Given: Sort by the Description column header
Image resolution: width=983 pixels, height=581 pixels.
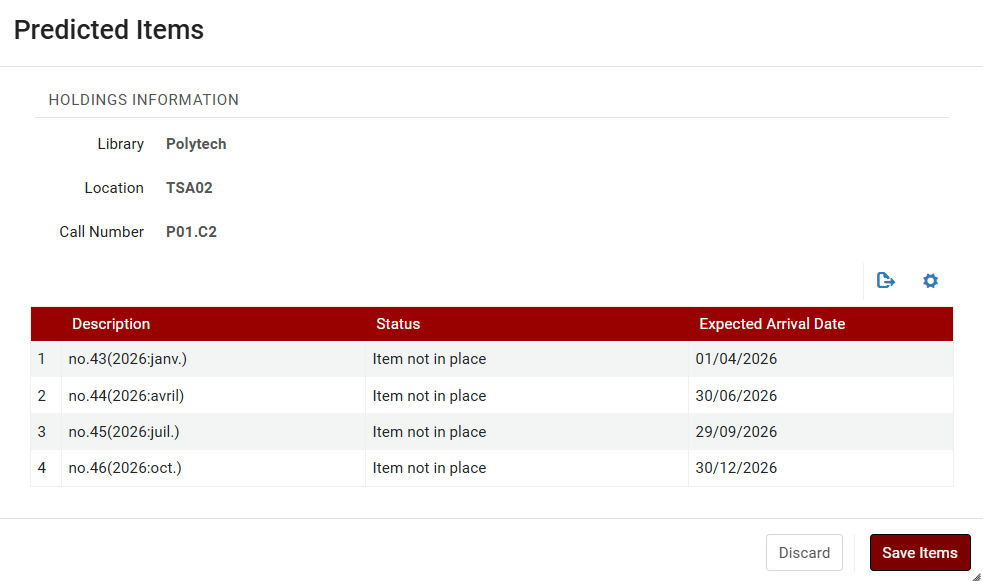Looking at the screenshot, I should coord(111,324).
